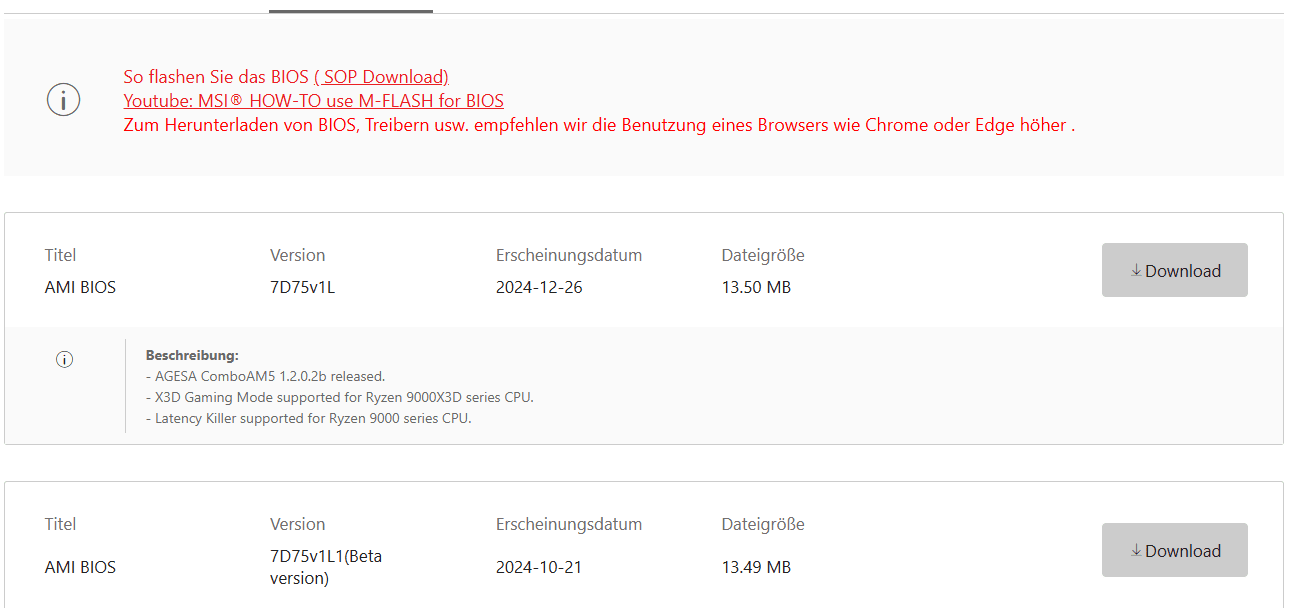Click the small info icon beside Beschreibung
The image size is (1295, 608).
[65, 360]
